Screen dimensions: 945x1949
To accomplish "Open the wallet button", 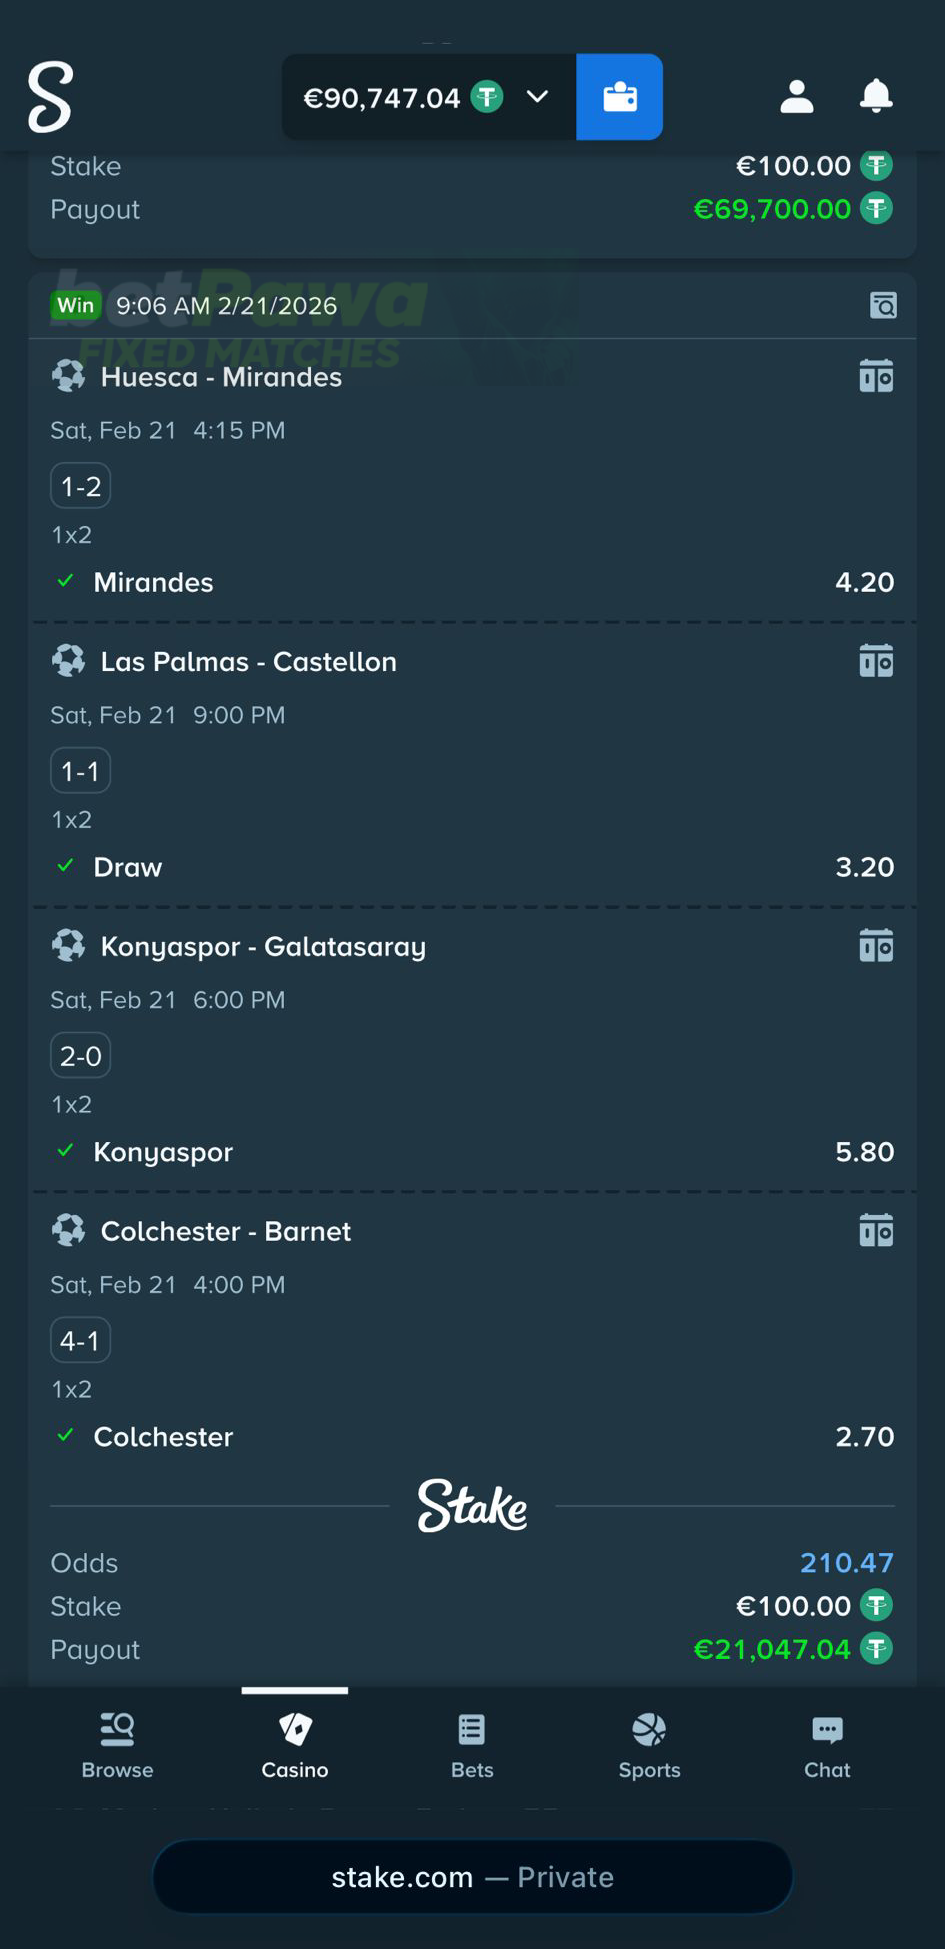I will point(619,97).
